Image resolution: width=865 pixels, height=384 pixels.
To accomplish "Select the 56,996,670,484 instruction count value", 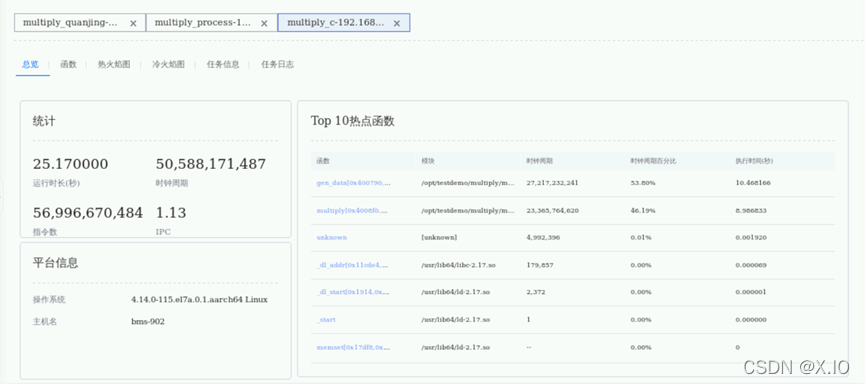I will 88,212.
